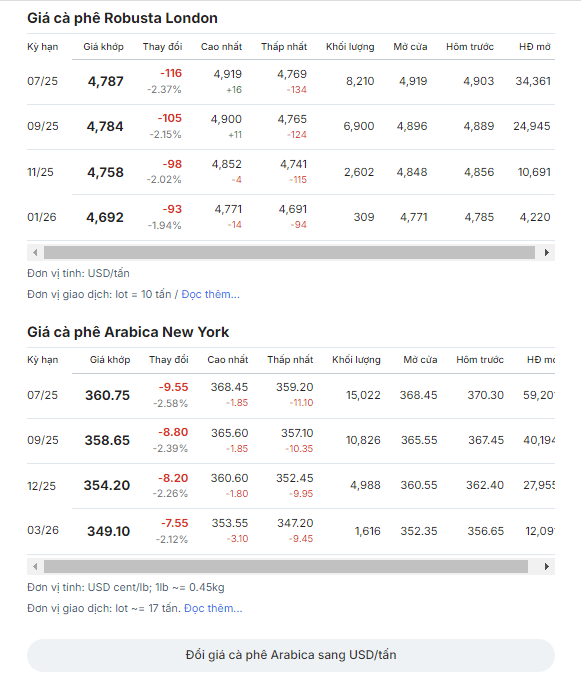Click the Robusta table right scroll arrow
Viewport: 581px width, 682px height.
point(547,253)
